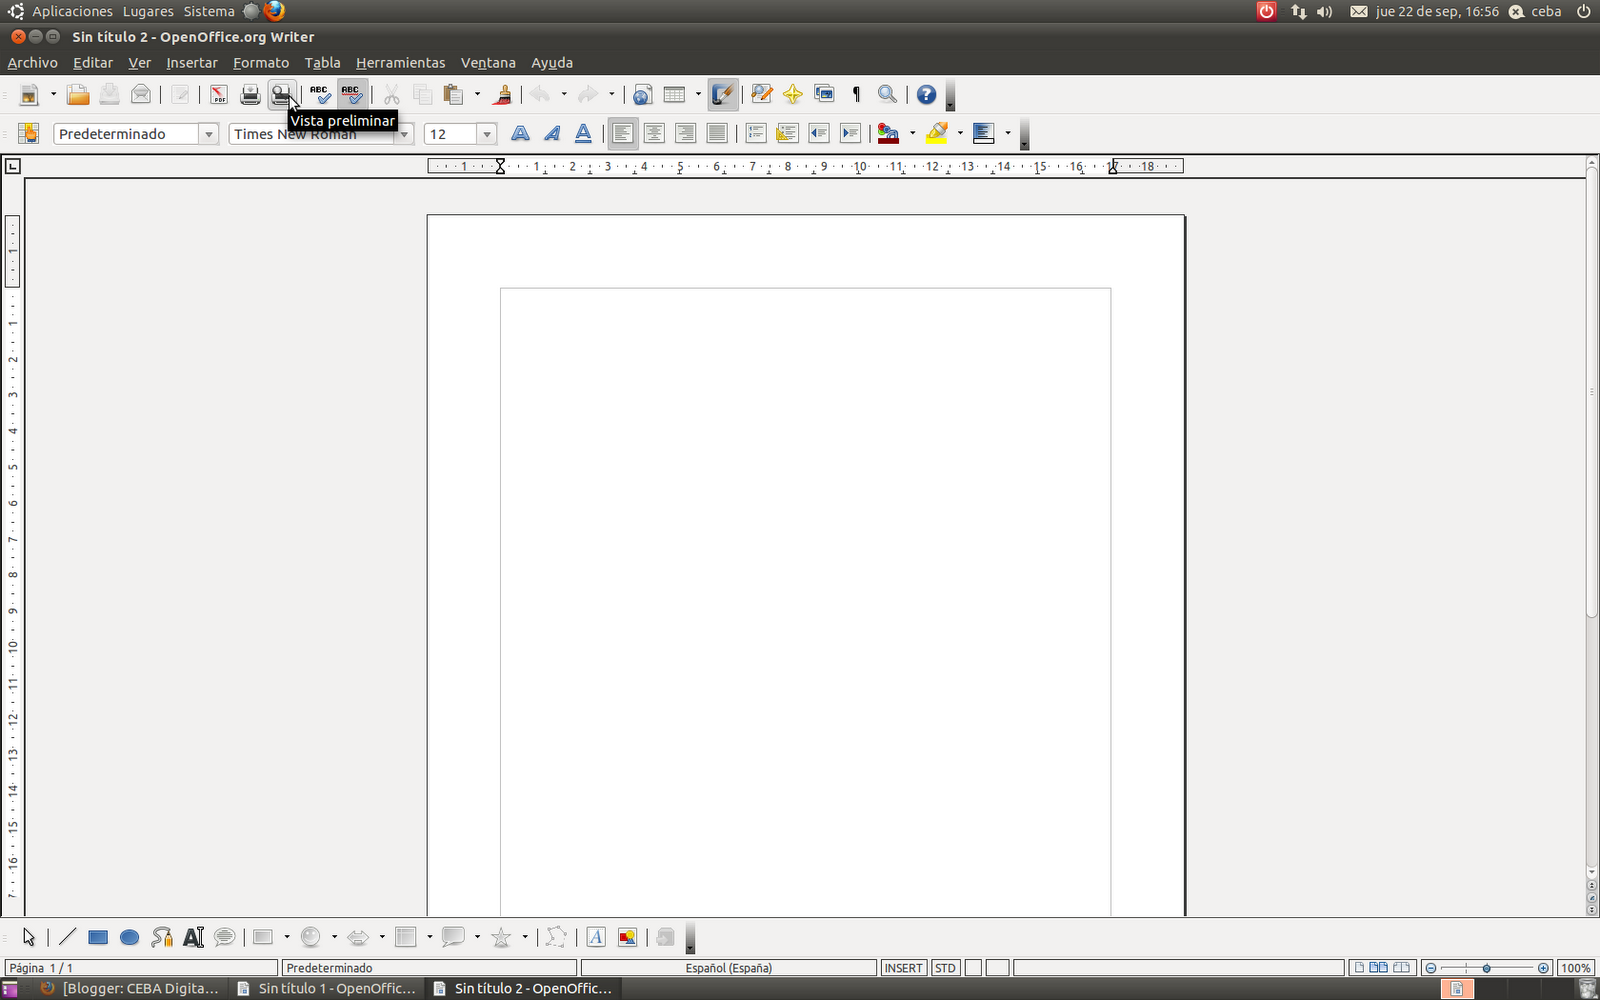Click the New document icon
Viewport: 1600px width, 1000px height.
29,95
